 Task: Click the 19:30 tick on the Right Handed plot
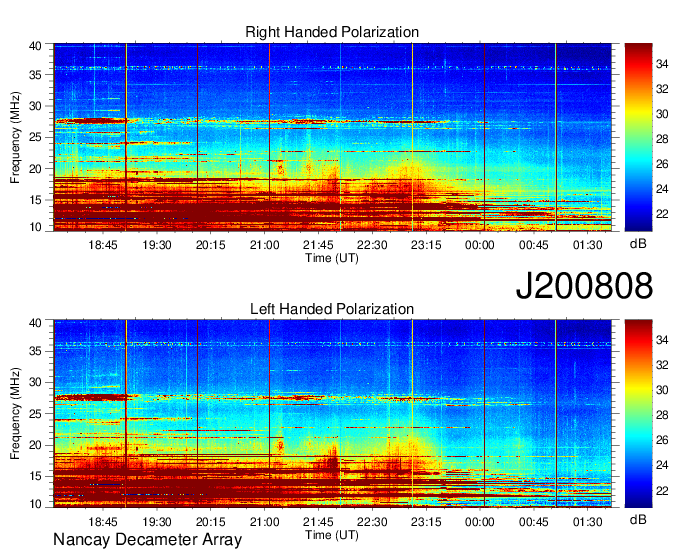(x=157, y=245)
